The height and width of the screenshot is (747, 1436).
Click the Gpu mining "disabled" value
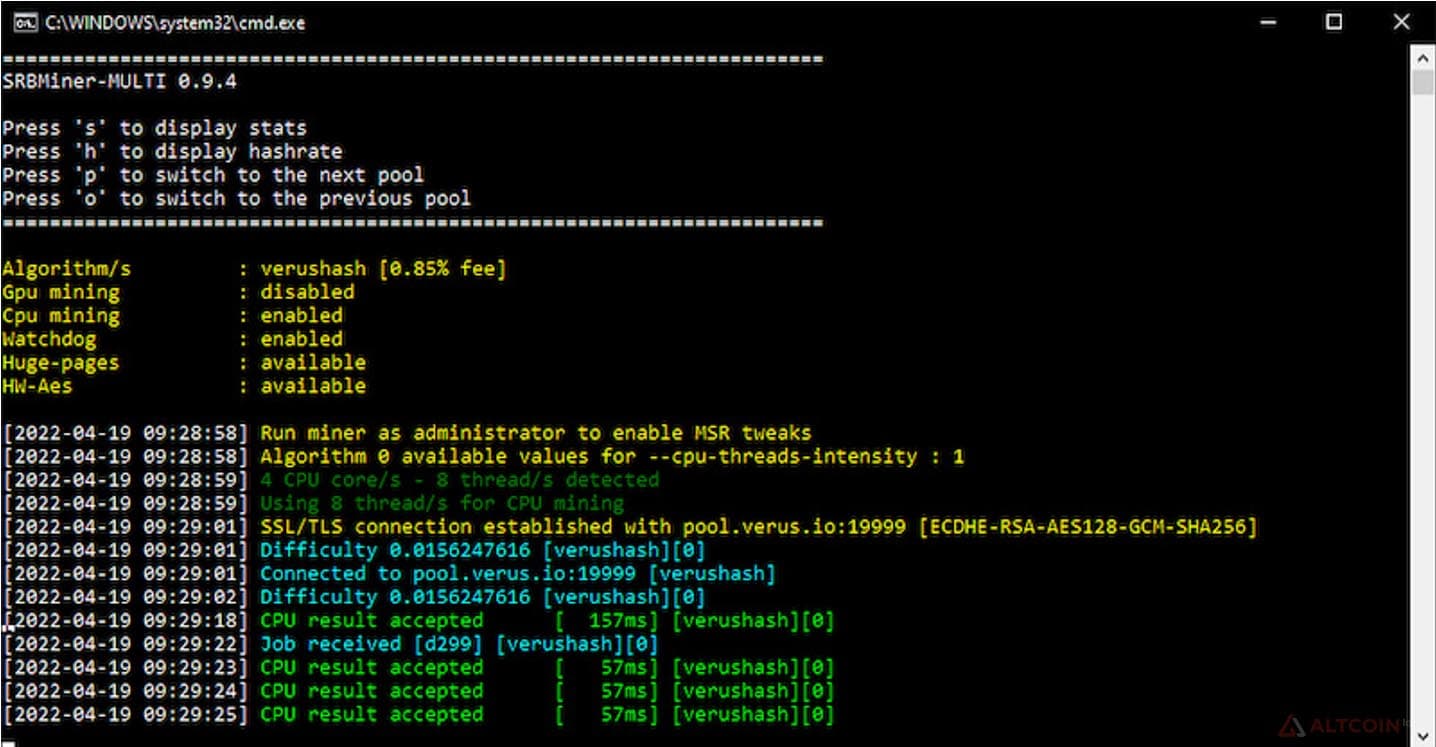307,292
